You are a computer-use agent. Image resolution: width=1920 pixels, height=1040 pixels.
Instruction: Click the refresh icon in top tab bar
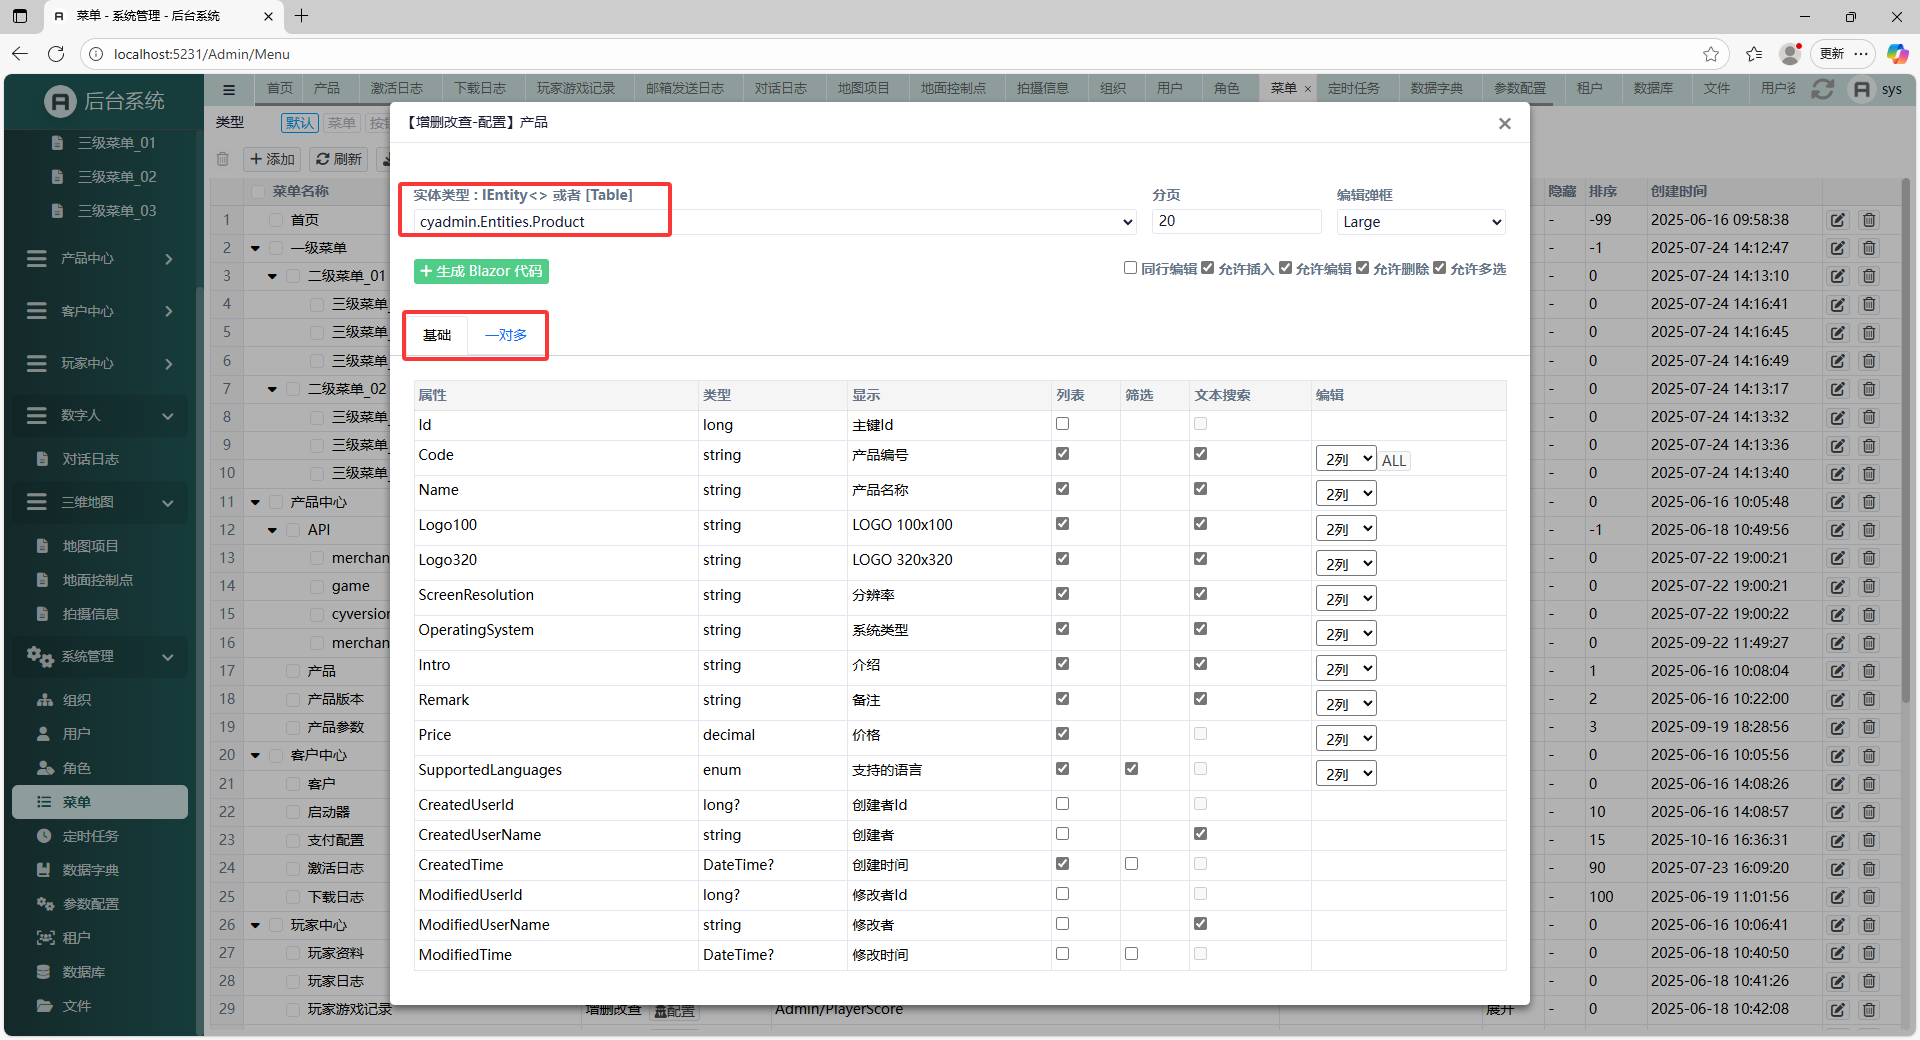(1822, 89)
